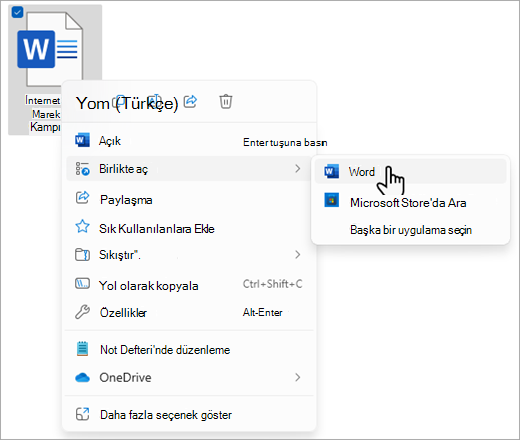The height and width of the screenshot is (440, 520).
Task: Click the Notepad icon
Action: click(x=82, y=349)
